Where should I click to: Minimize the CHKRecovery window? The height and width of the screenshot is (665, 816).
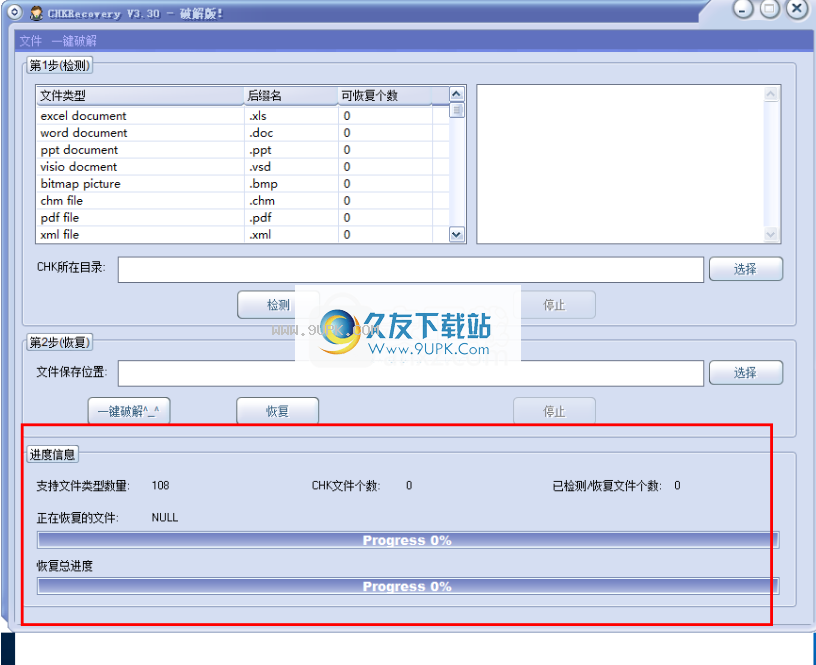(743, 8)
